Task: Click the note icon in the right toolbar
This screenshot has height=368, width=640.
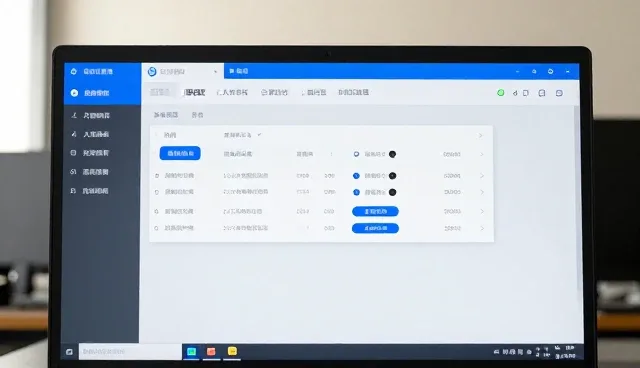Action: (x=542, y=93)
